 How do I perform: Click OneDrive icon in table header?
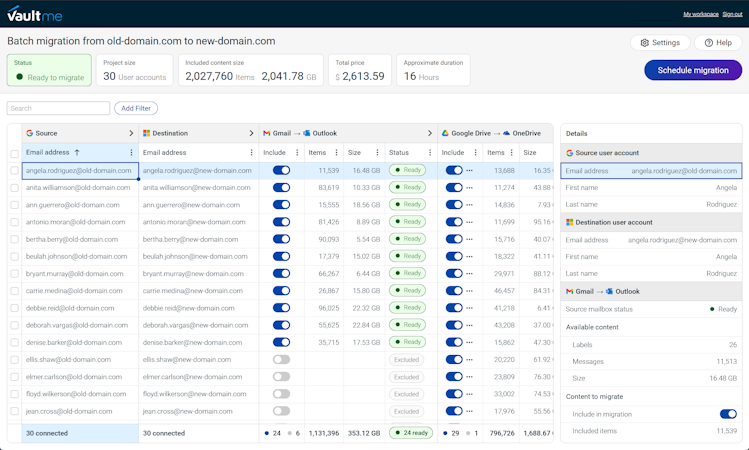point(506,133)
